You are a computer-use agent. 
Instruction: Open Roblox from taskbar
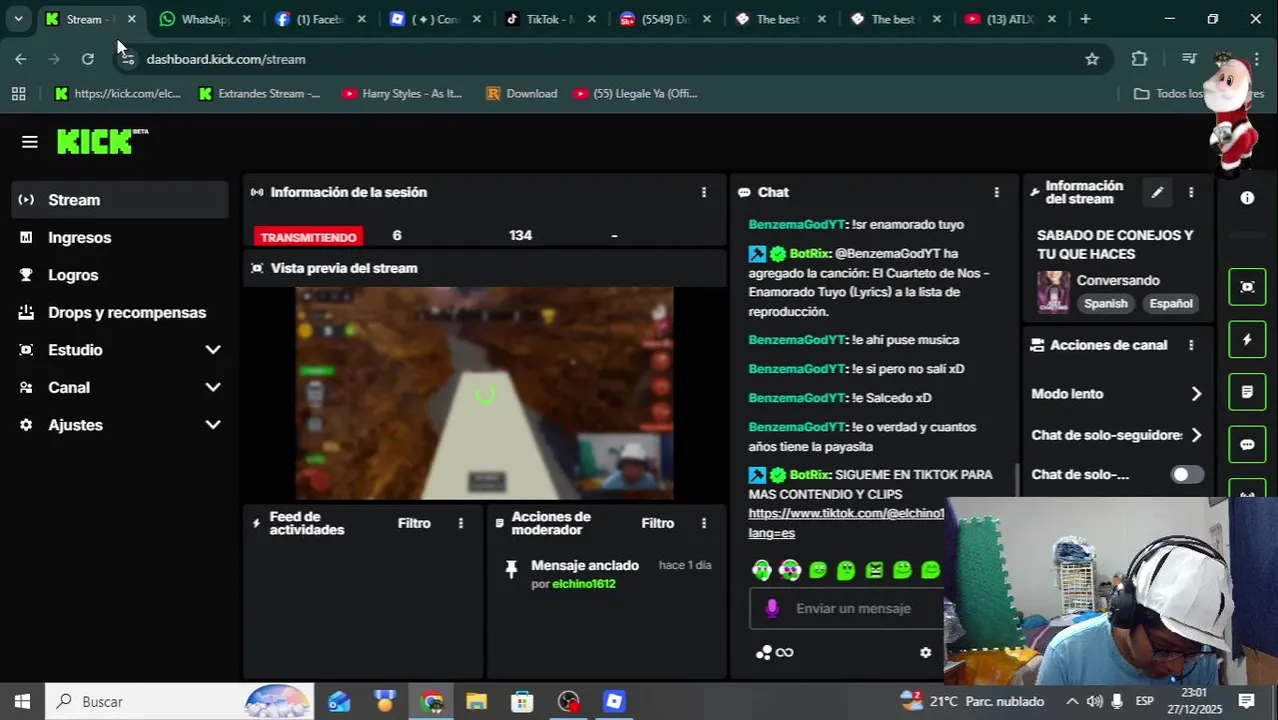point(614,701)
